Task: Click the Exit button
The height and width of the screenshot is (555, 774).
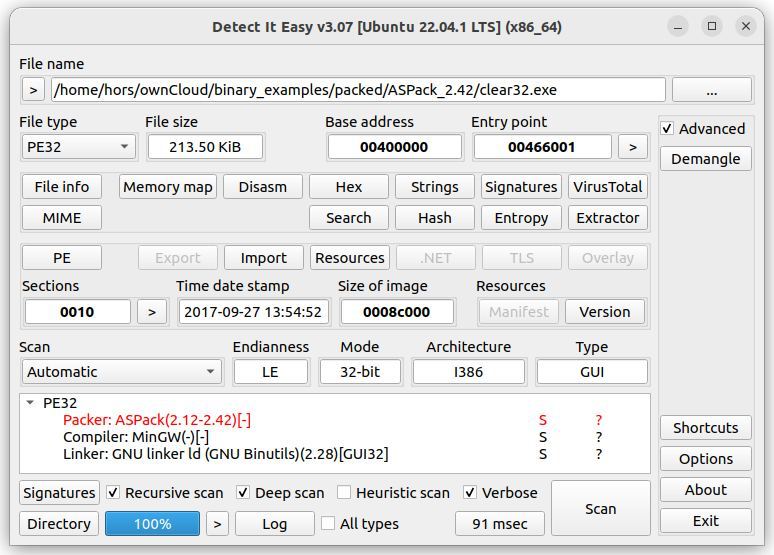Action: point(705,521)
